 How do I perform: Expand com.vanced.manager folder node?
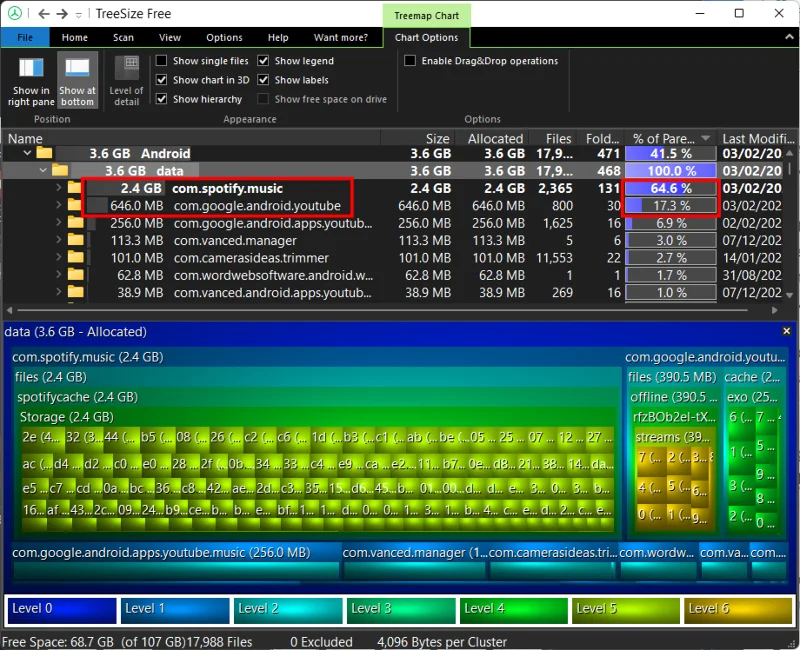59,240
